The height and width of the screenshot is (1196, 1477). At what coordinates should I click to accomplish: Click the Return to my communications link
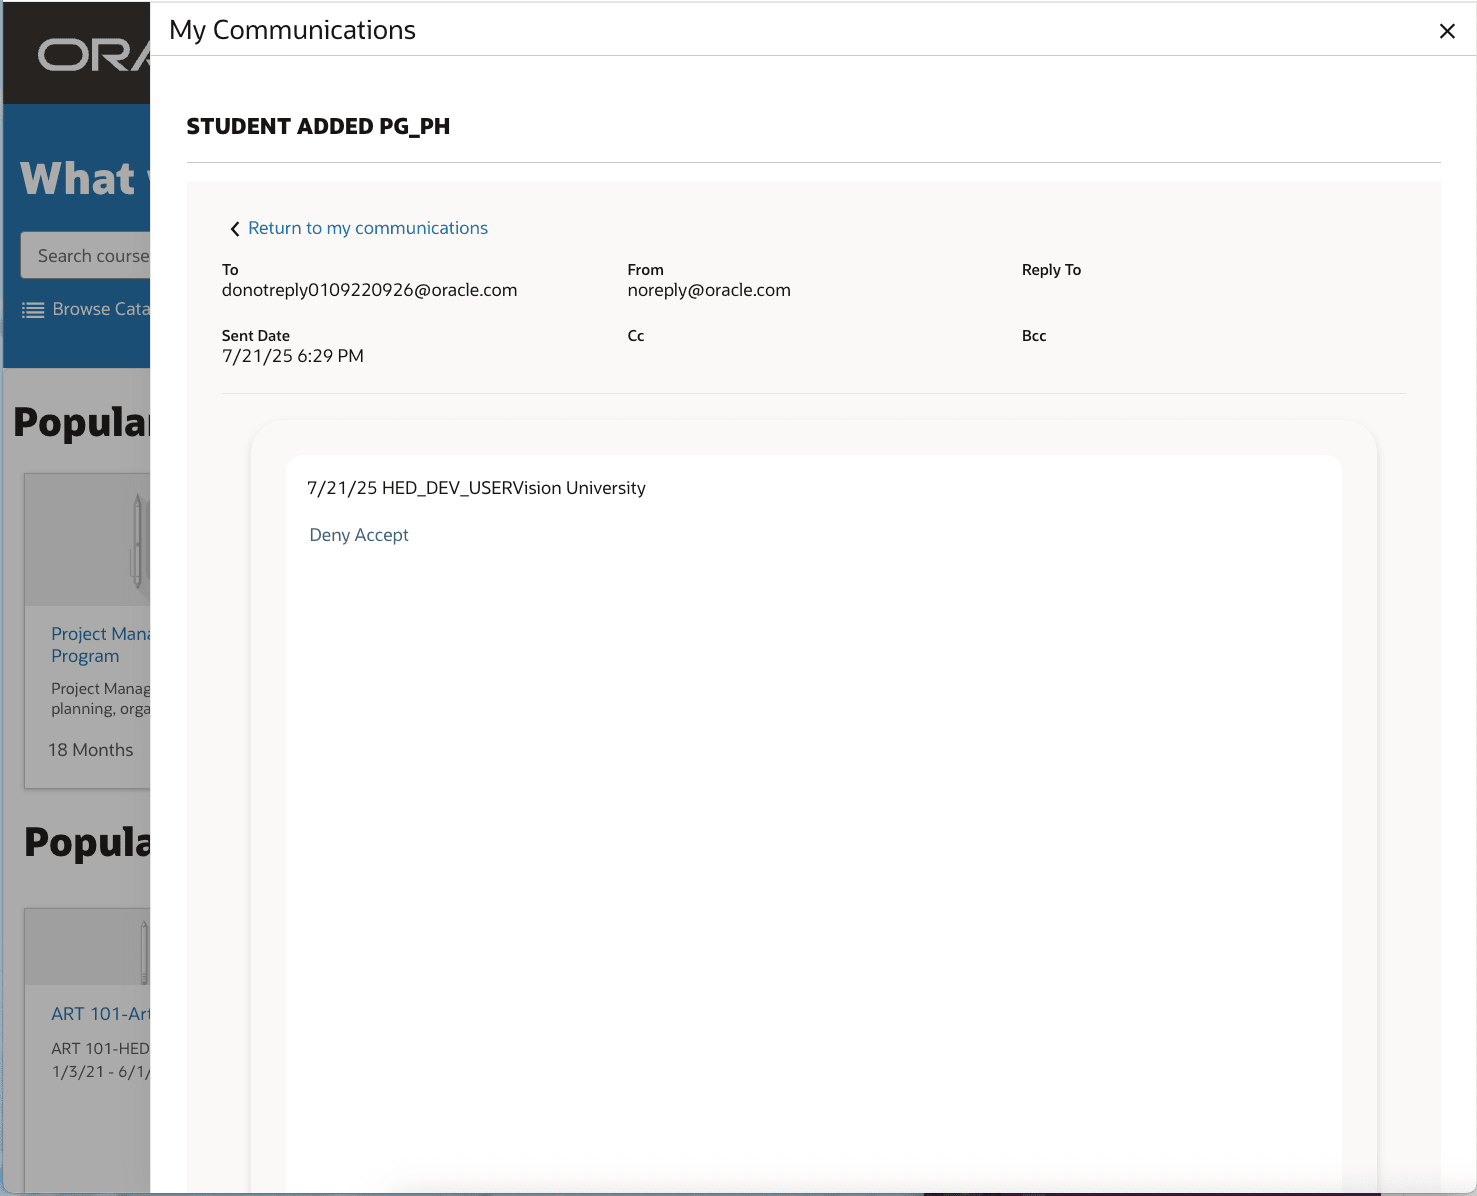(x=368, y=228)
